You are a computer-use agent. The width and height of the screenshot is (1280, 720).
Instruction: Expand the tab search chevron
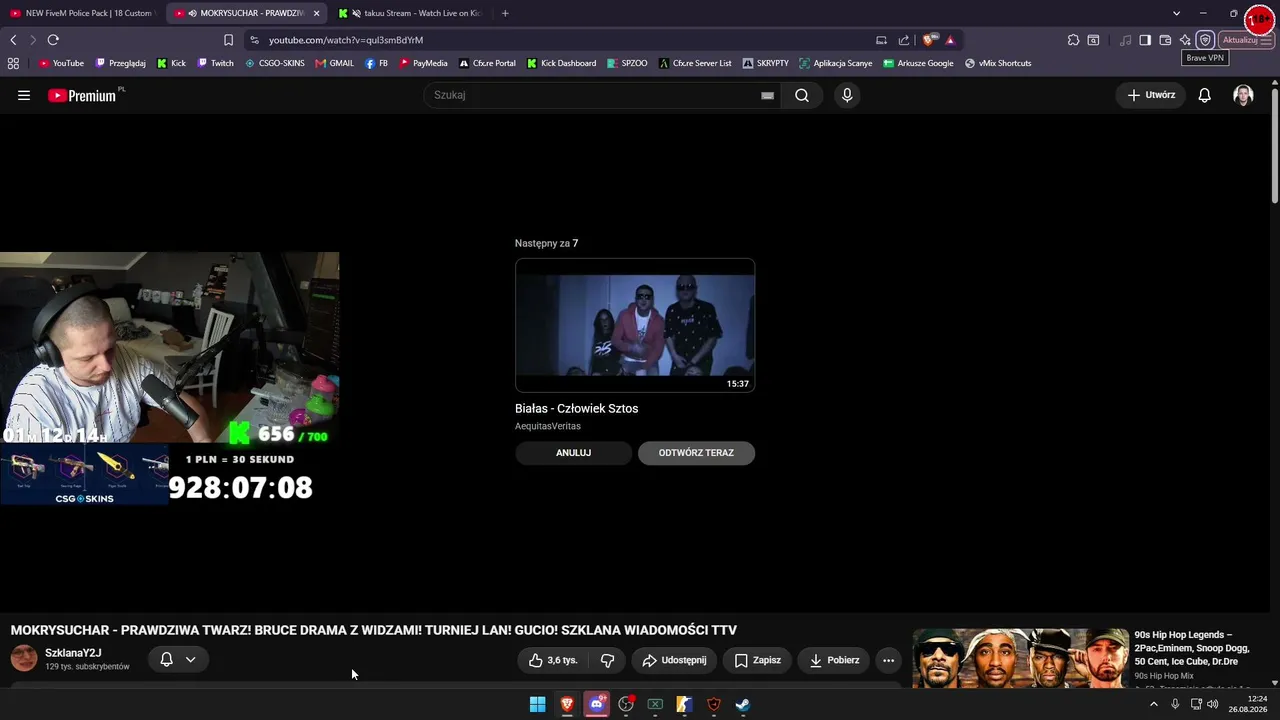[1176, 13]
